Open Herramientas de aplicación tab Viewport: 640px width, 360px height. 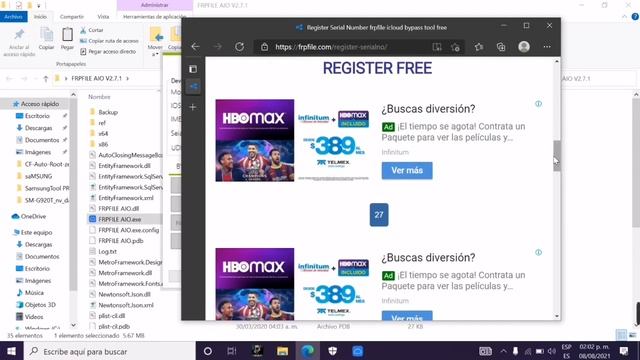pyautogui.click(x=154, y=17)
